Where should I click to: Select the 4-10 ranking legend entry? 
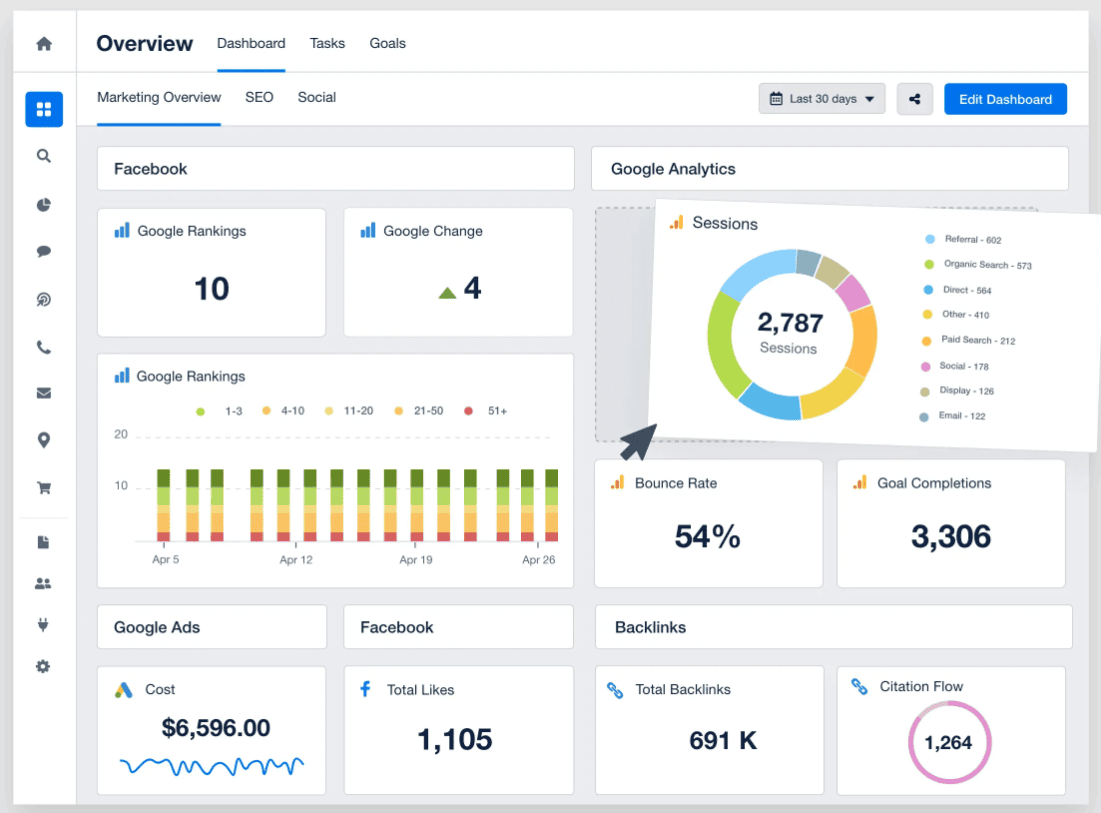pyautogui.click(x=283, y=411)
